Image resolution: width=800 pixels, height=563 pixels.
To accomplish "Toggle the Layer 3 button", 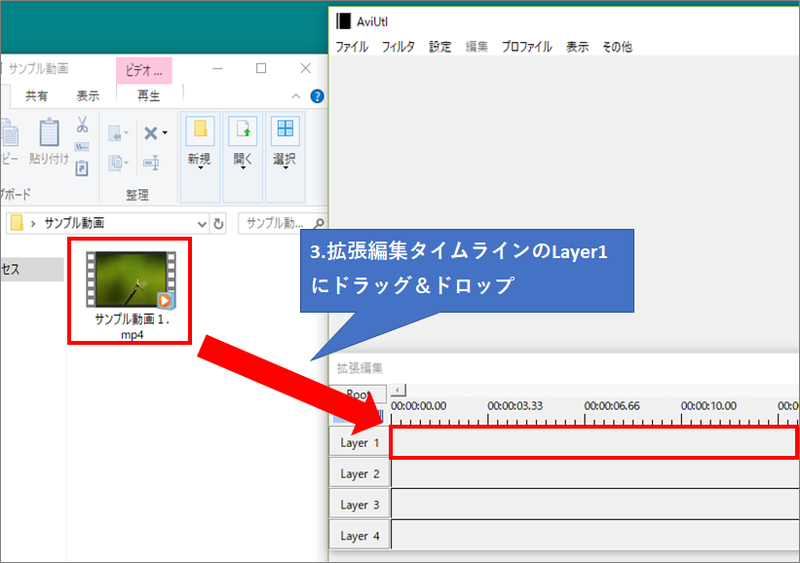I will (360, 505).
